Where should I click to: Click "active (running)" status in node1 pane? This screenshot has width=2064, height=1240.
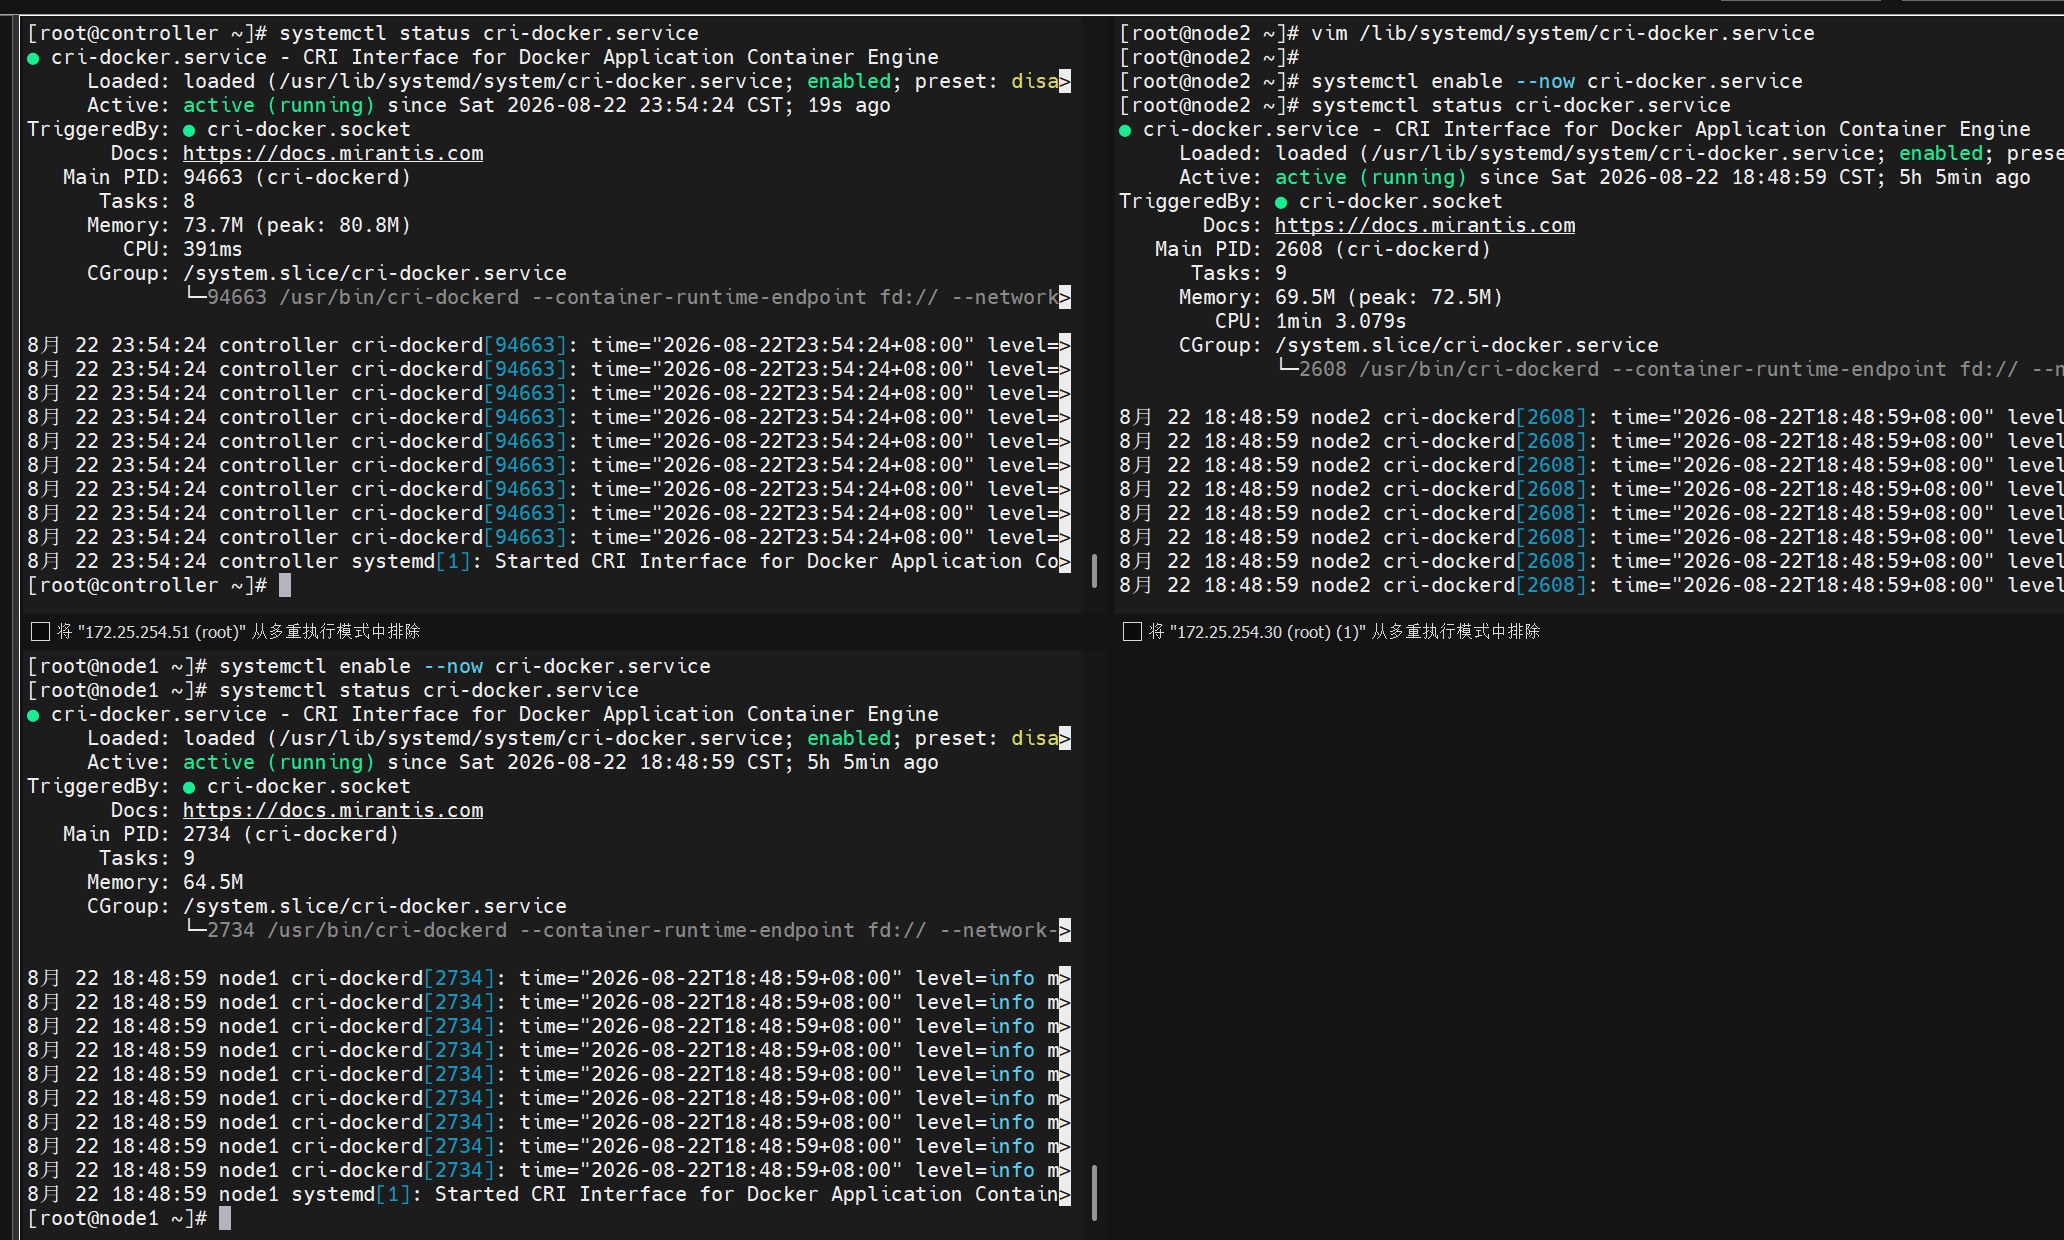coord(279,762)
